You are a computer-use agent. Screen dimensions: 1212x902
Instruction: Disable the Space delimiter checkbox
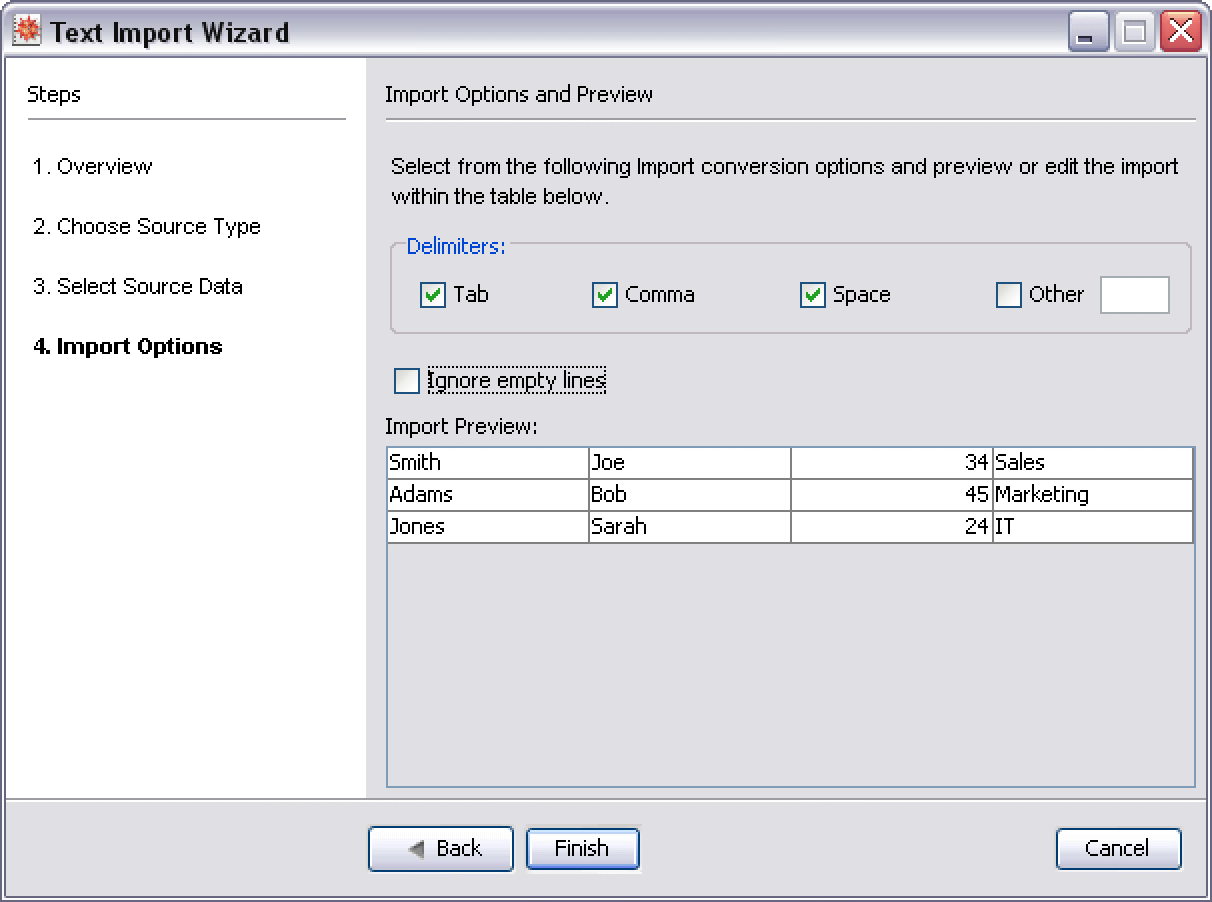pyautogui.click(x=813, y=295)
